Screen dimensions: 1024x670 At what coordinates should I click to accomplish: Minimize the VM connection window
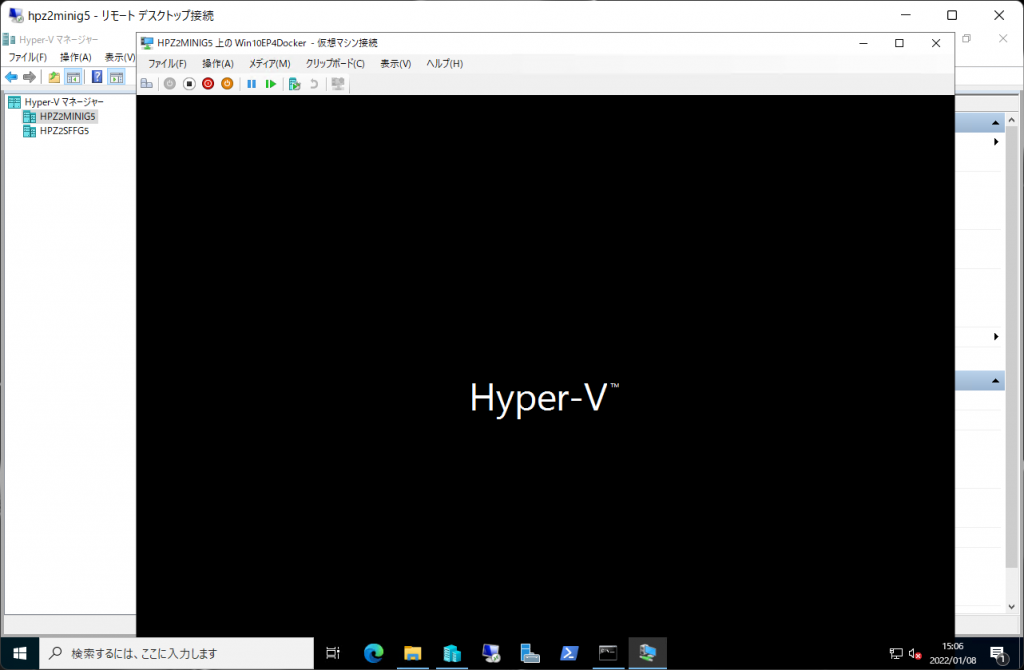click(x=863, y=43)
